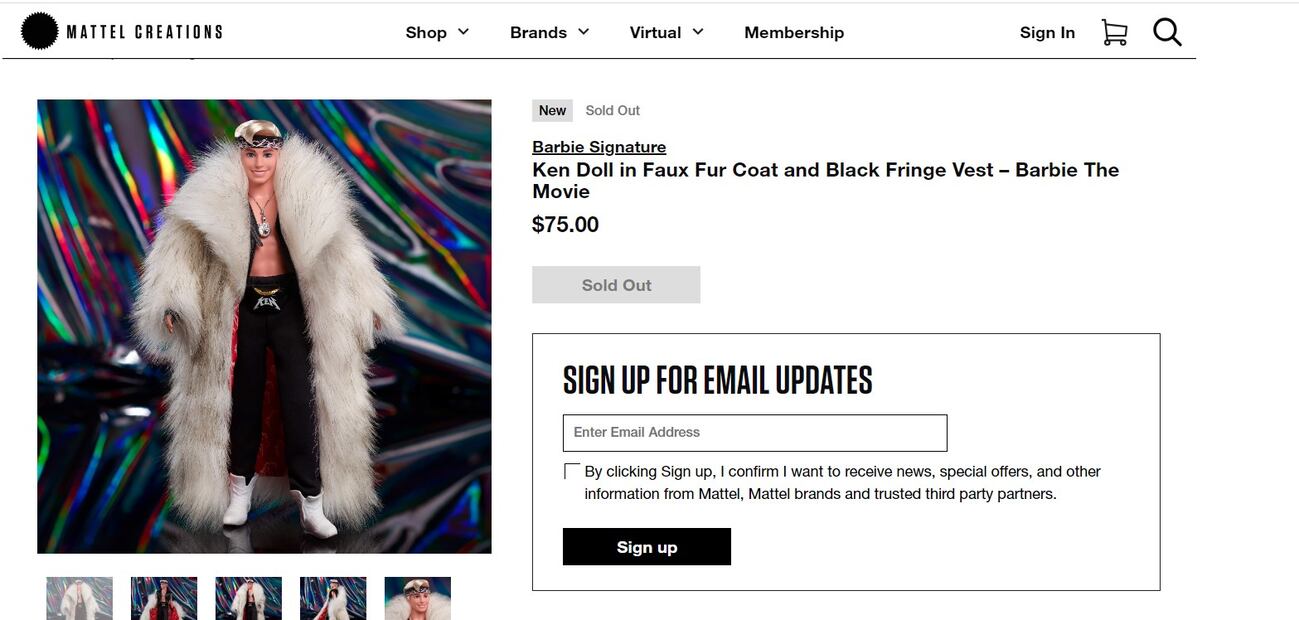Expand the Brands dropdown menu
Viewport: 1299px width, 620px height.
point(549,32)
